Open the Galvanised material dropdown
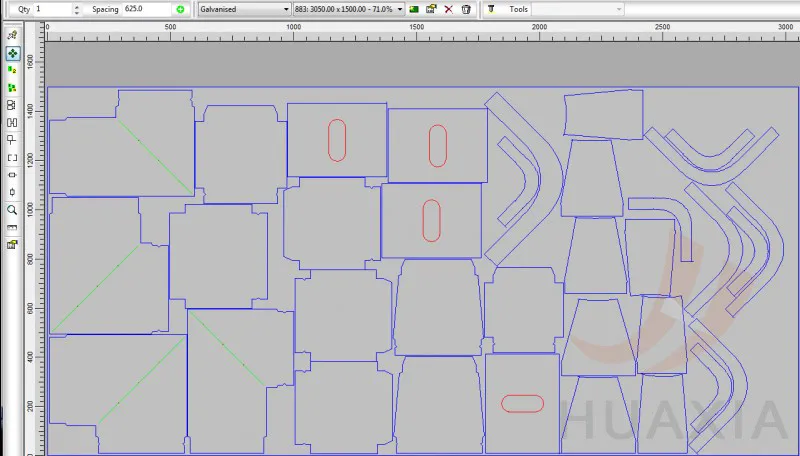This screenshot has width=800, height=456. [x=244, y=9]
